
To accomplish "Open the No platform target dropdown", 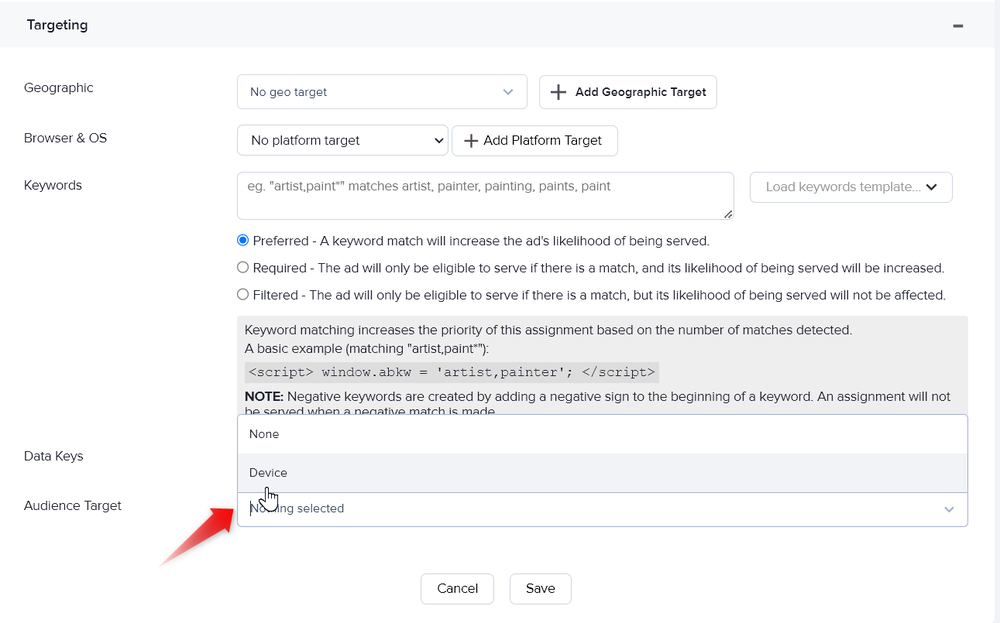I will 342,140.
